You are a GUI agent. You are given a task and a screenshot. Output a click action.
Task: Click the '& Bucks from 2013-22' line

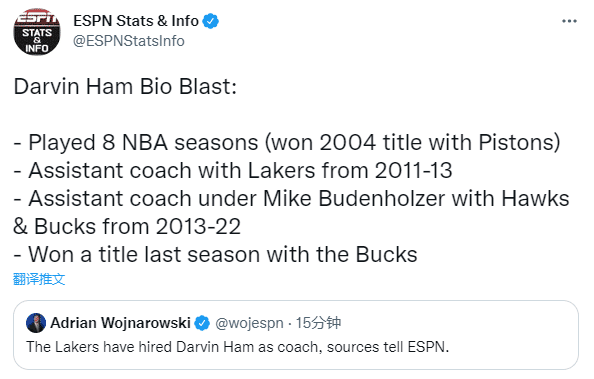tap(127, 227)
